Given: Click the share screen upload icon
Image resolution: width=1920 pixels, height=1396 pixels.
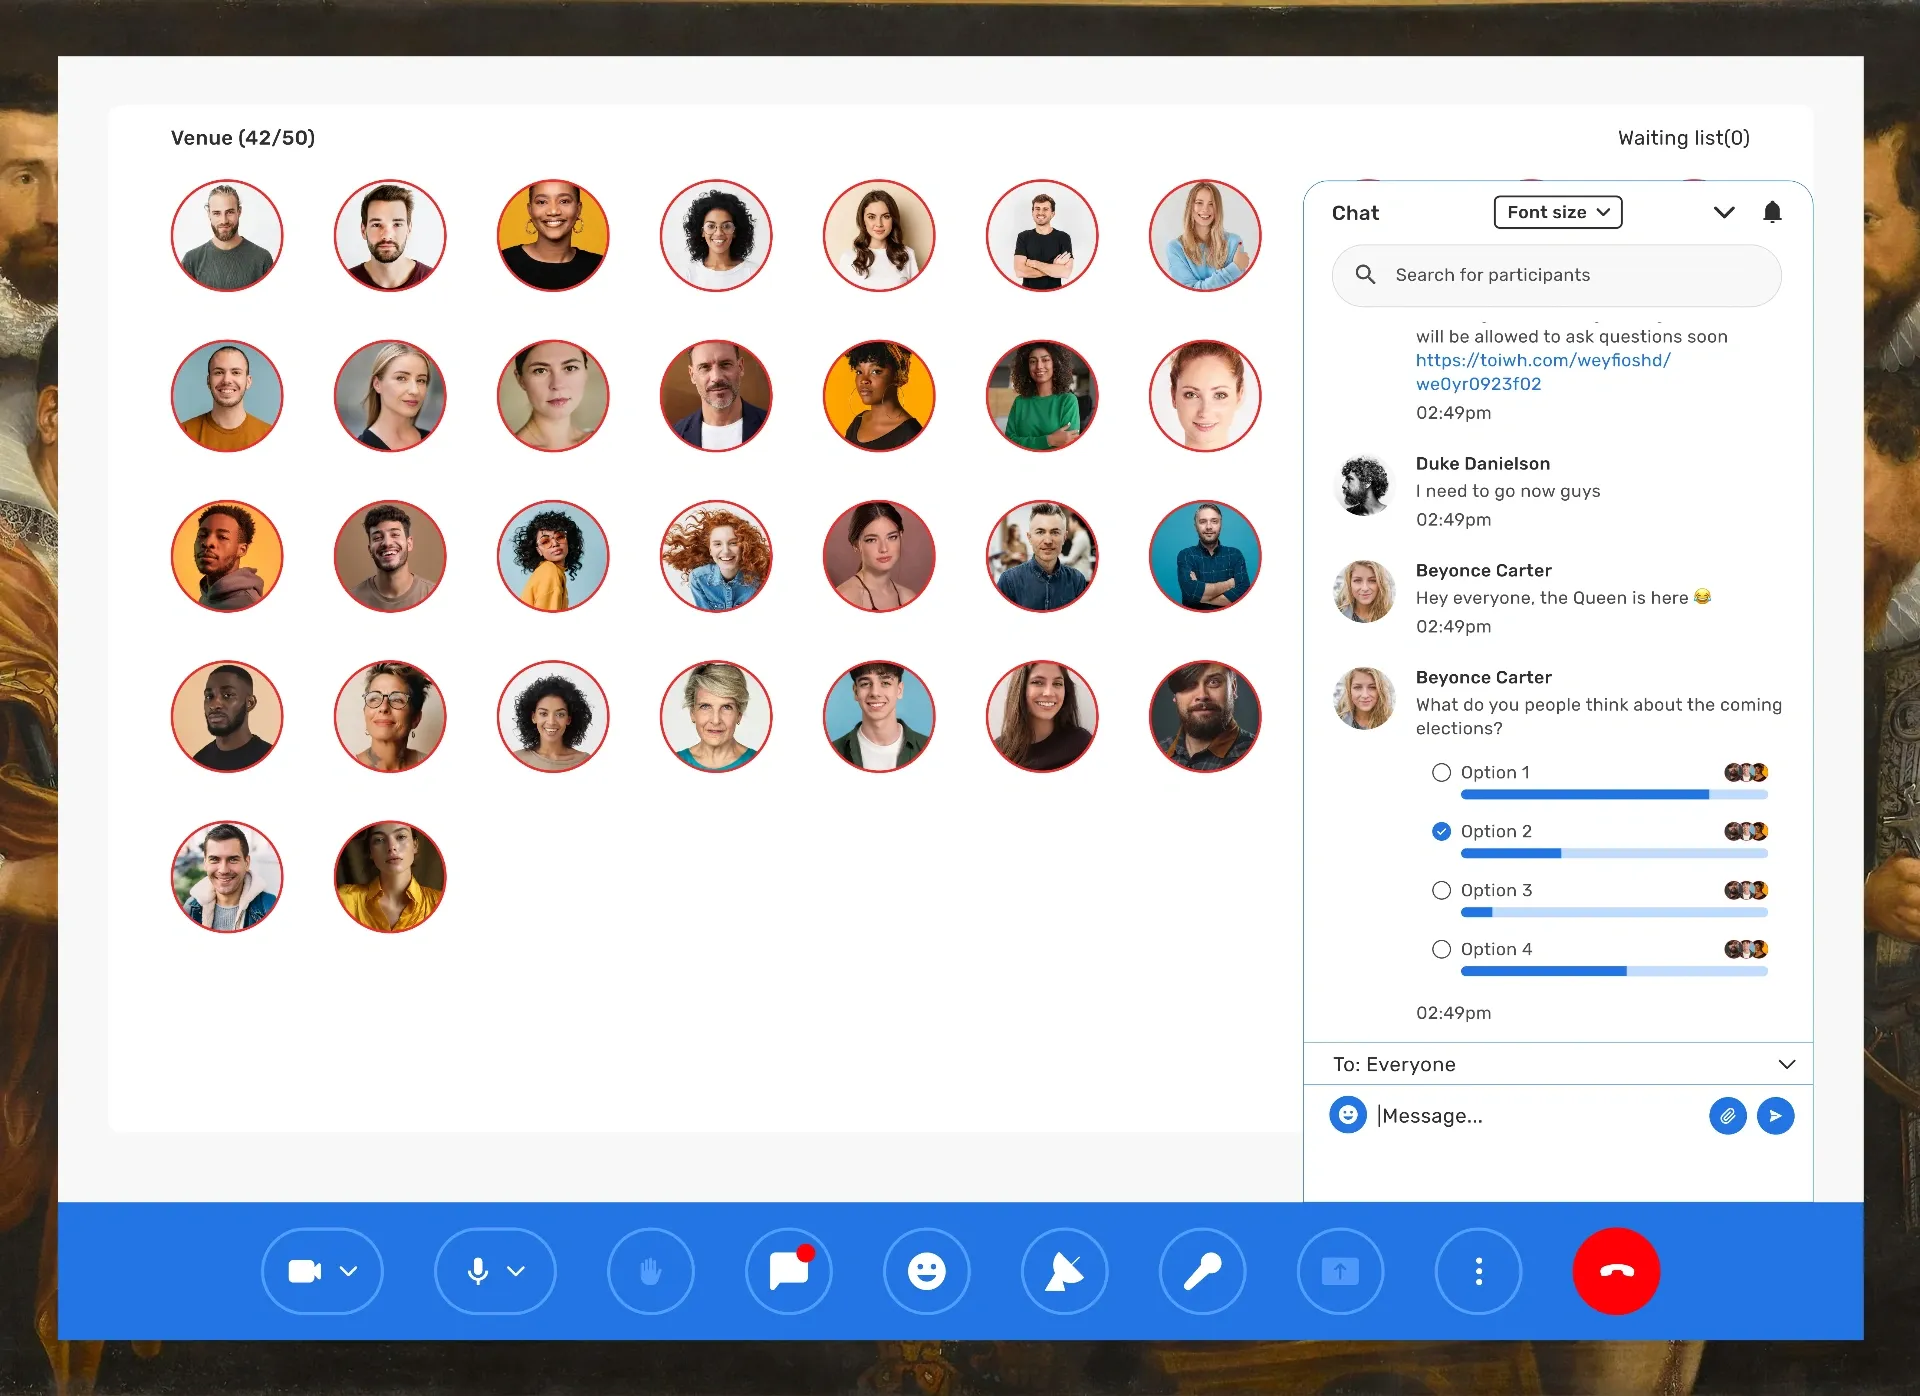Looking at the screenshot, I should (x=1341, y=1271).
